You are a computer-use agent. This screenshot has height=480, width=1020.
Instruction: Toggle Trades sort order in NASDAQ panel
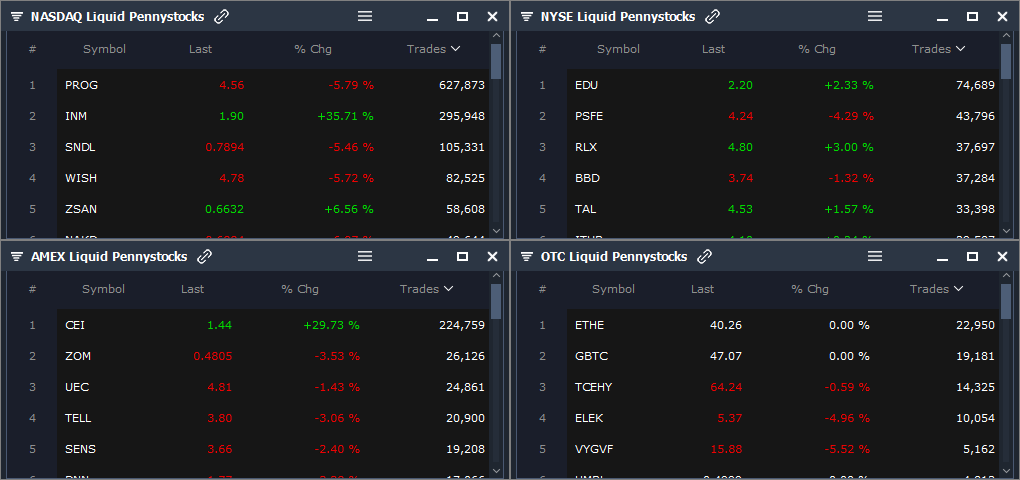(433, 49)
